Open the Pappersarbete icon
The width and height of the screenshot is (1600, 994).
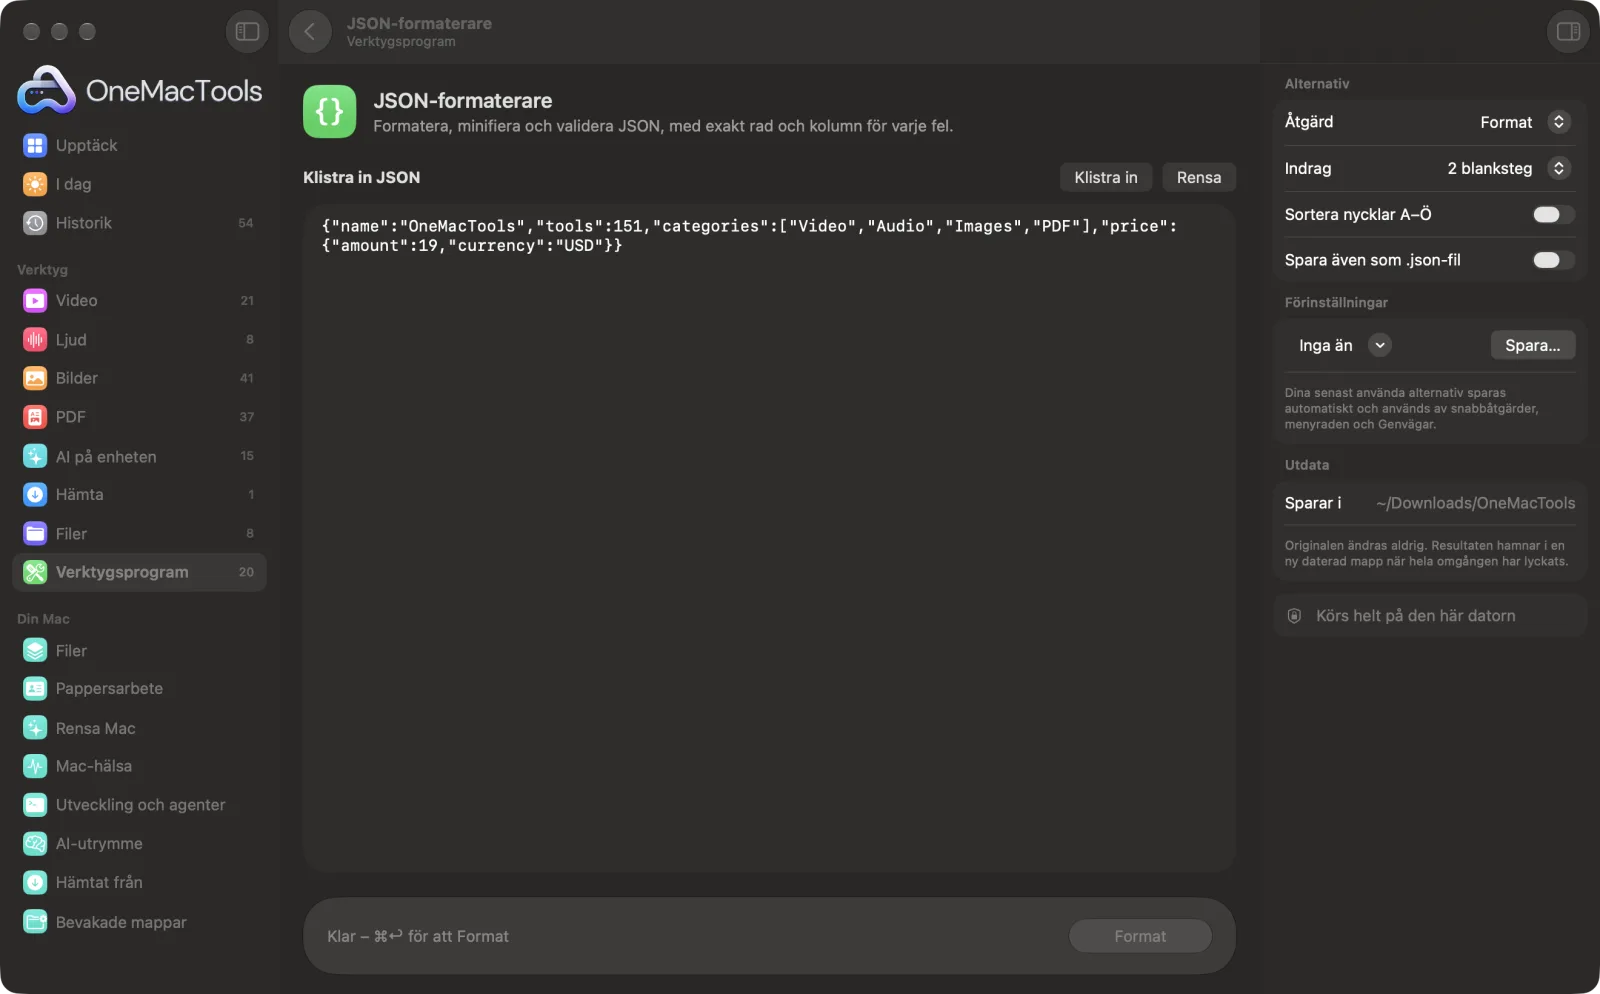pyautogui.click(x=35, y=689)
